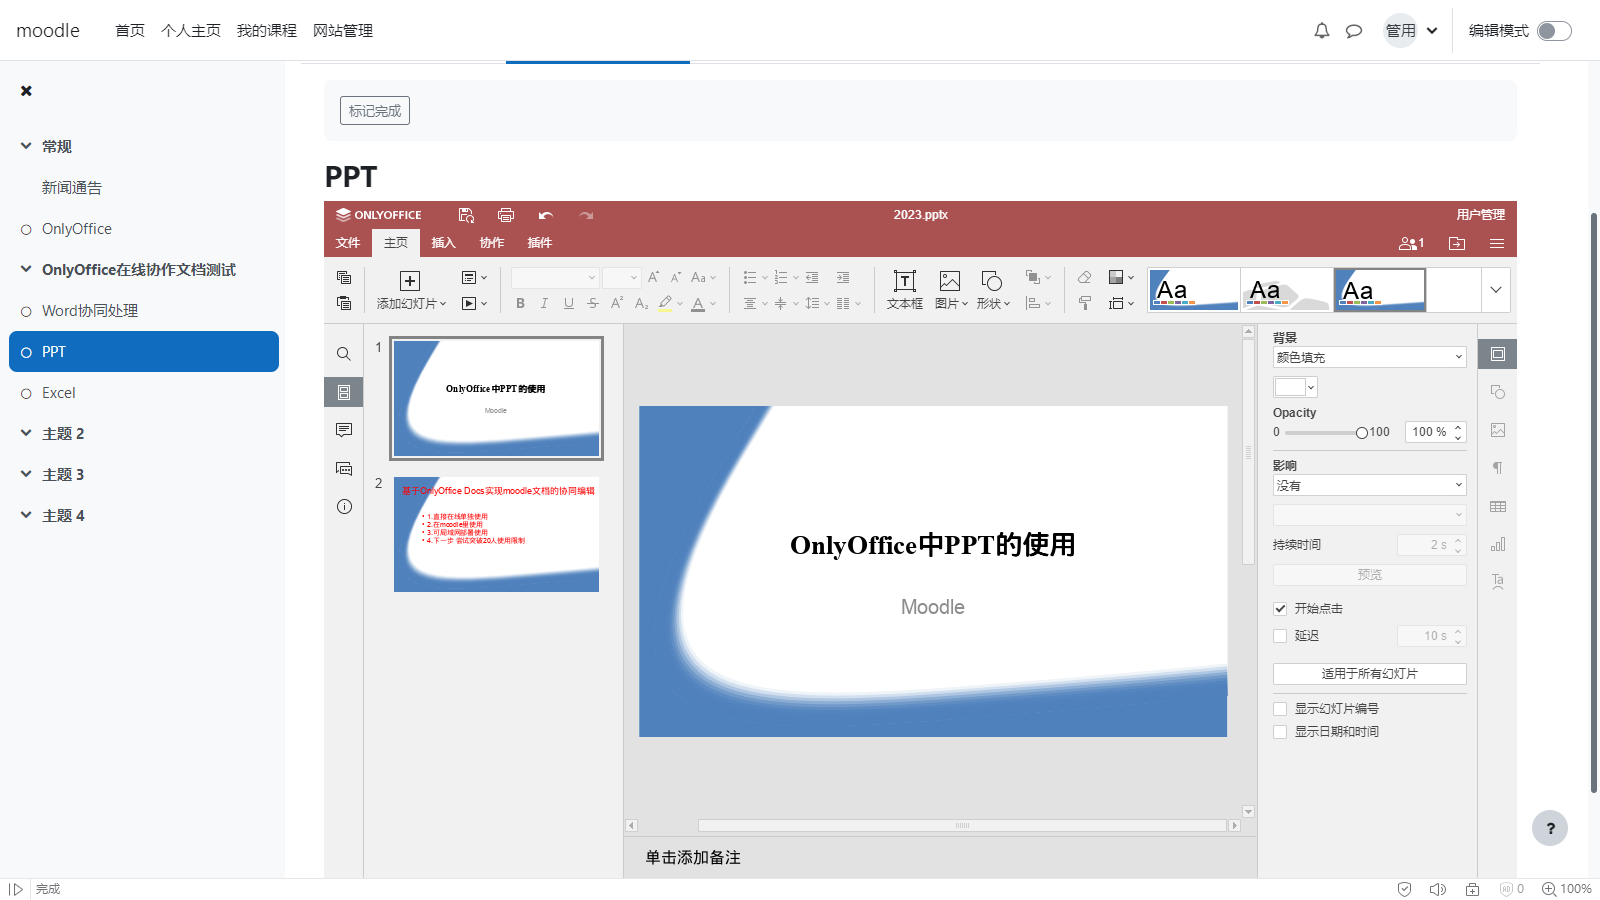Image resolution: width=1600 pixels, height=900 pixels.
Task: Enable the 延迟 checkbox
Action: point(1280,635)
